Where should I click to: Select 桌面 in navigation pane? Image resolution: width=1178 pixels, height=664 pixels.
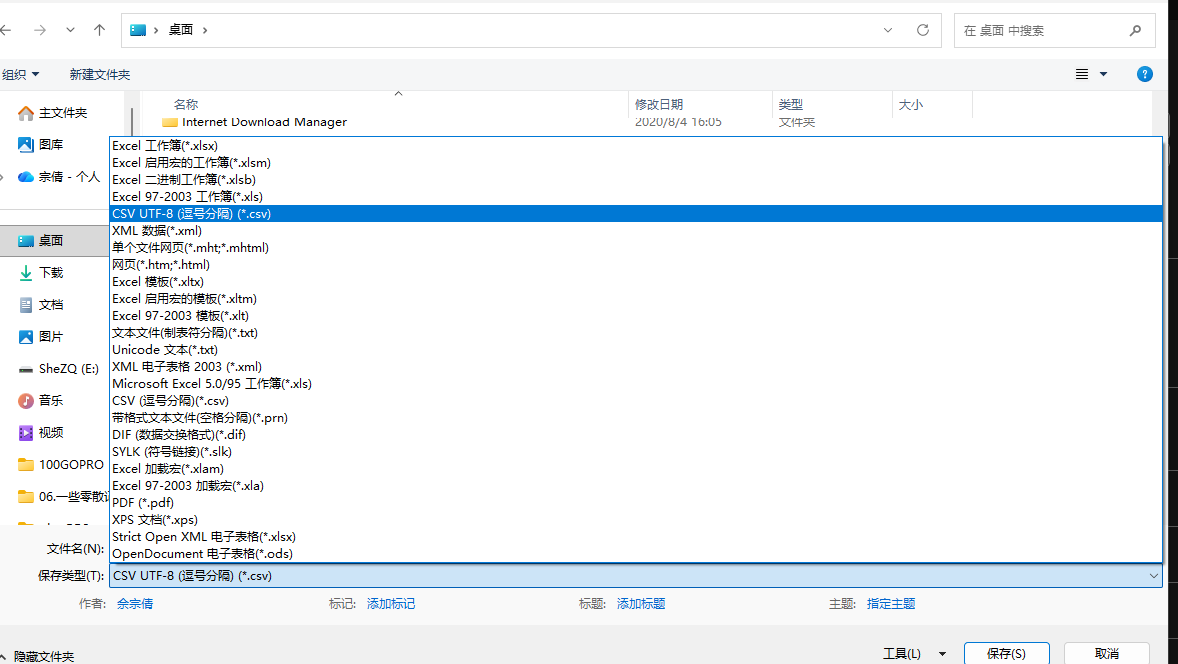(x=54, y=240)
